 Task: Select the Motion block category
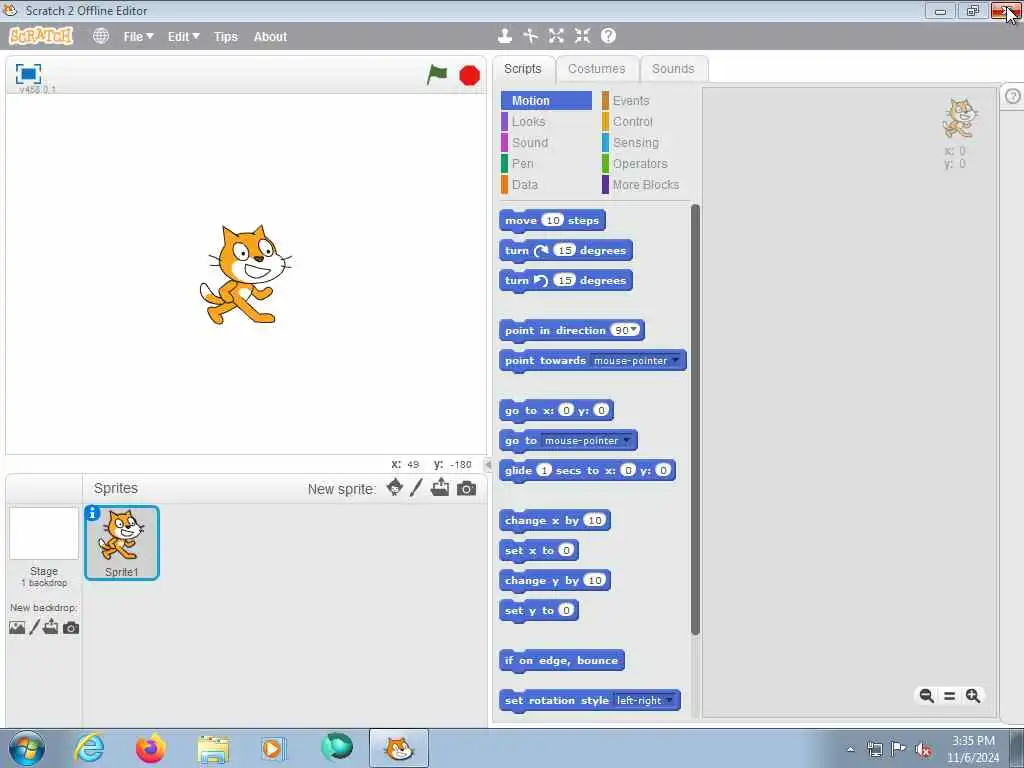(x=546, y=101)
